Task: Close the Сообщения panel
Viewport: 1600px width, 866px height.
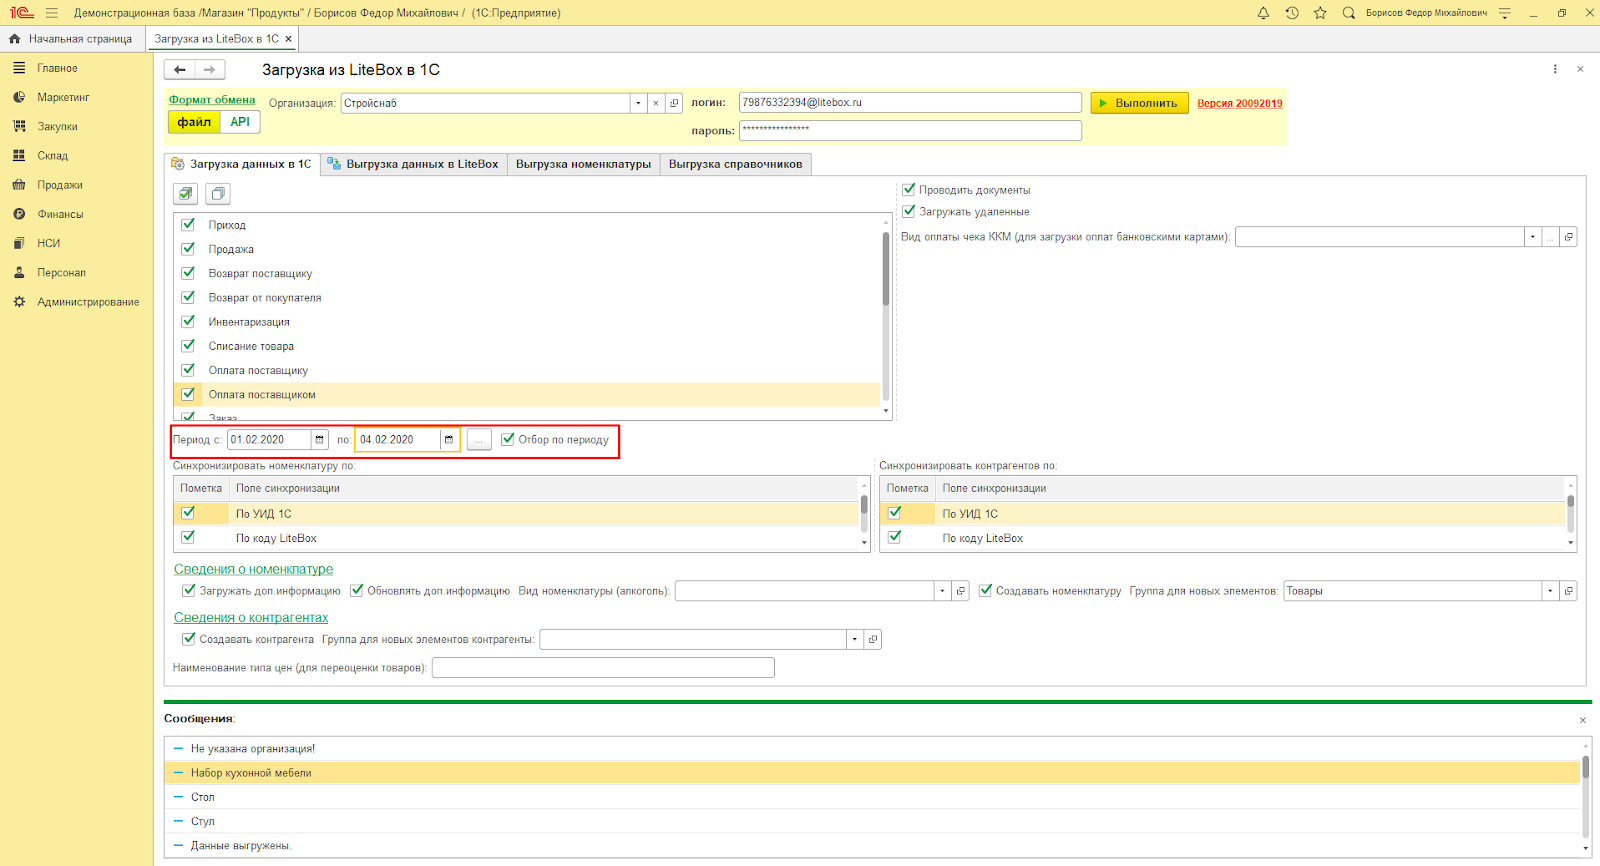Action: [1582, 720]
